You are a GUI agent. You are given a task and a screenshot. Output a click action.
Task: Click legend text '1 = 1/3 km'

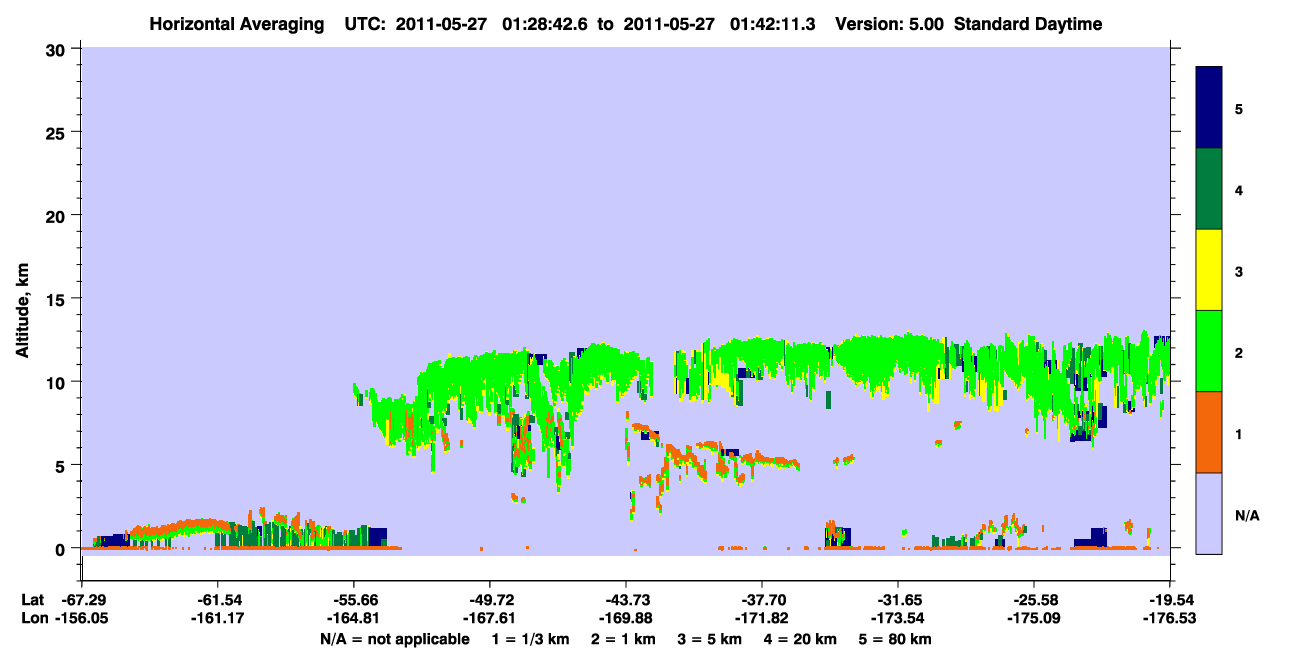[x=529, y=639]
